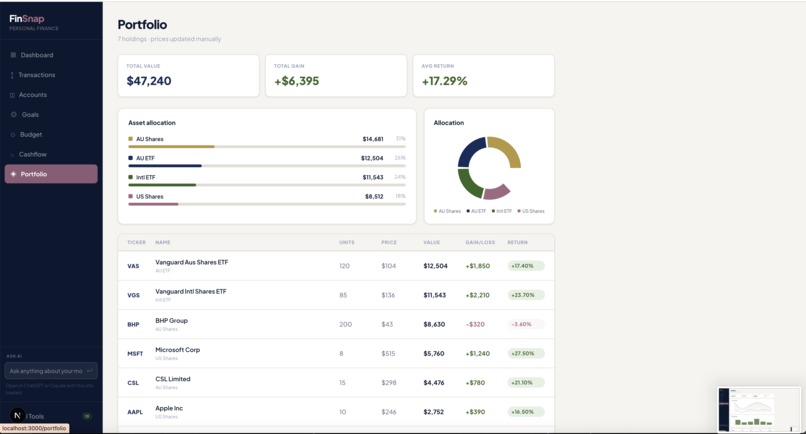Screen dimensions: 806x434
Task: Click the PRICE column header
Action: (x=389, y=242)
